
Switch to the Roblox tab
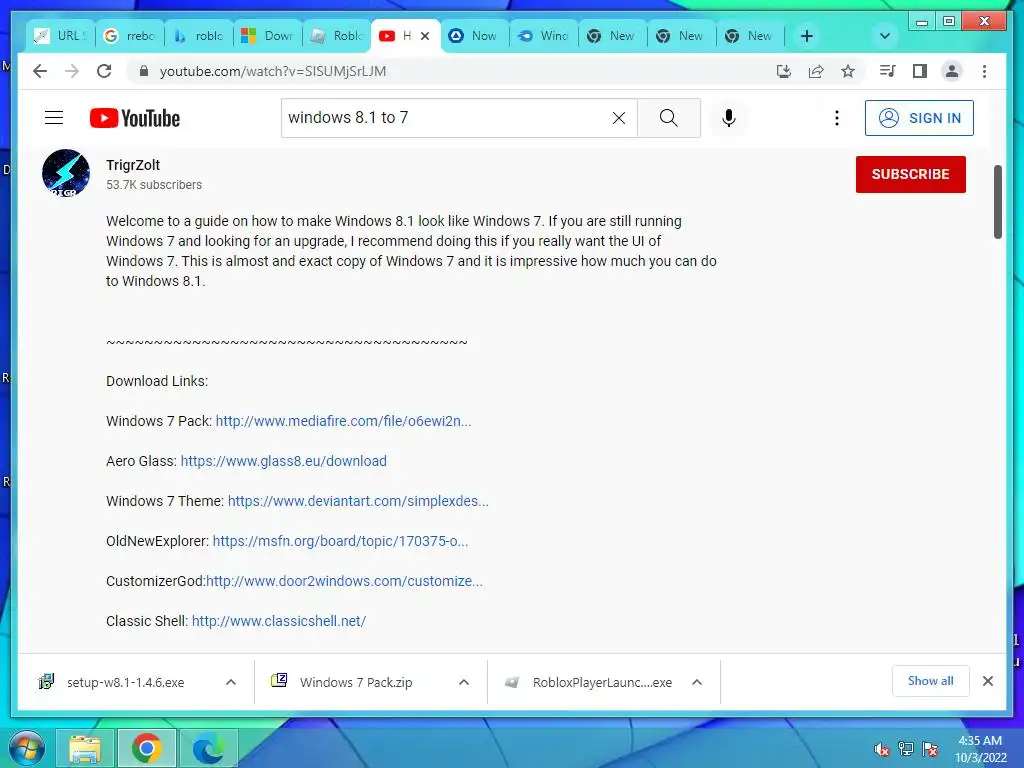[337, 36]
